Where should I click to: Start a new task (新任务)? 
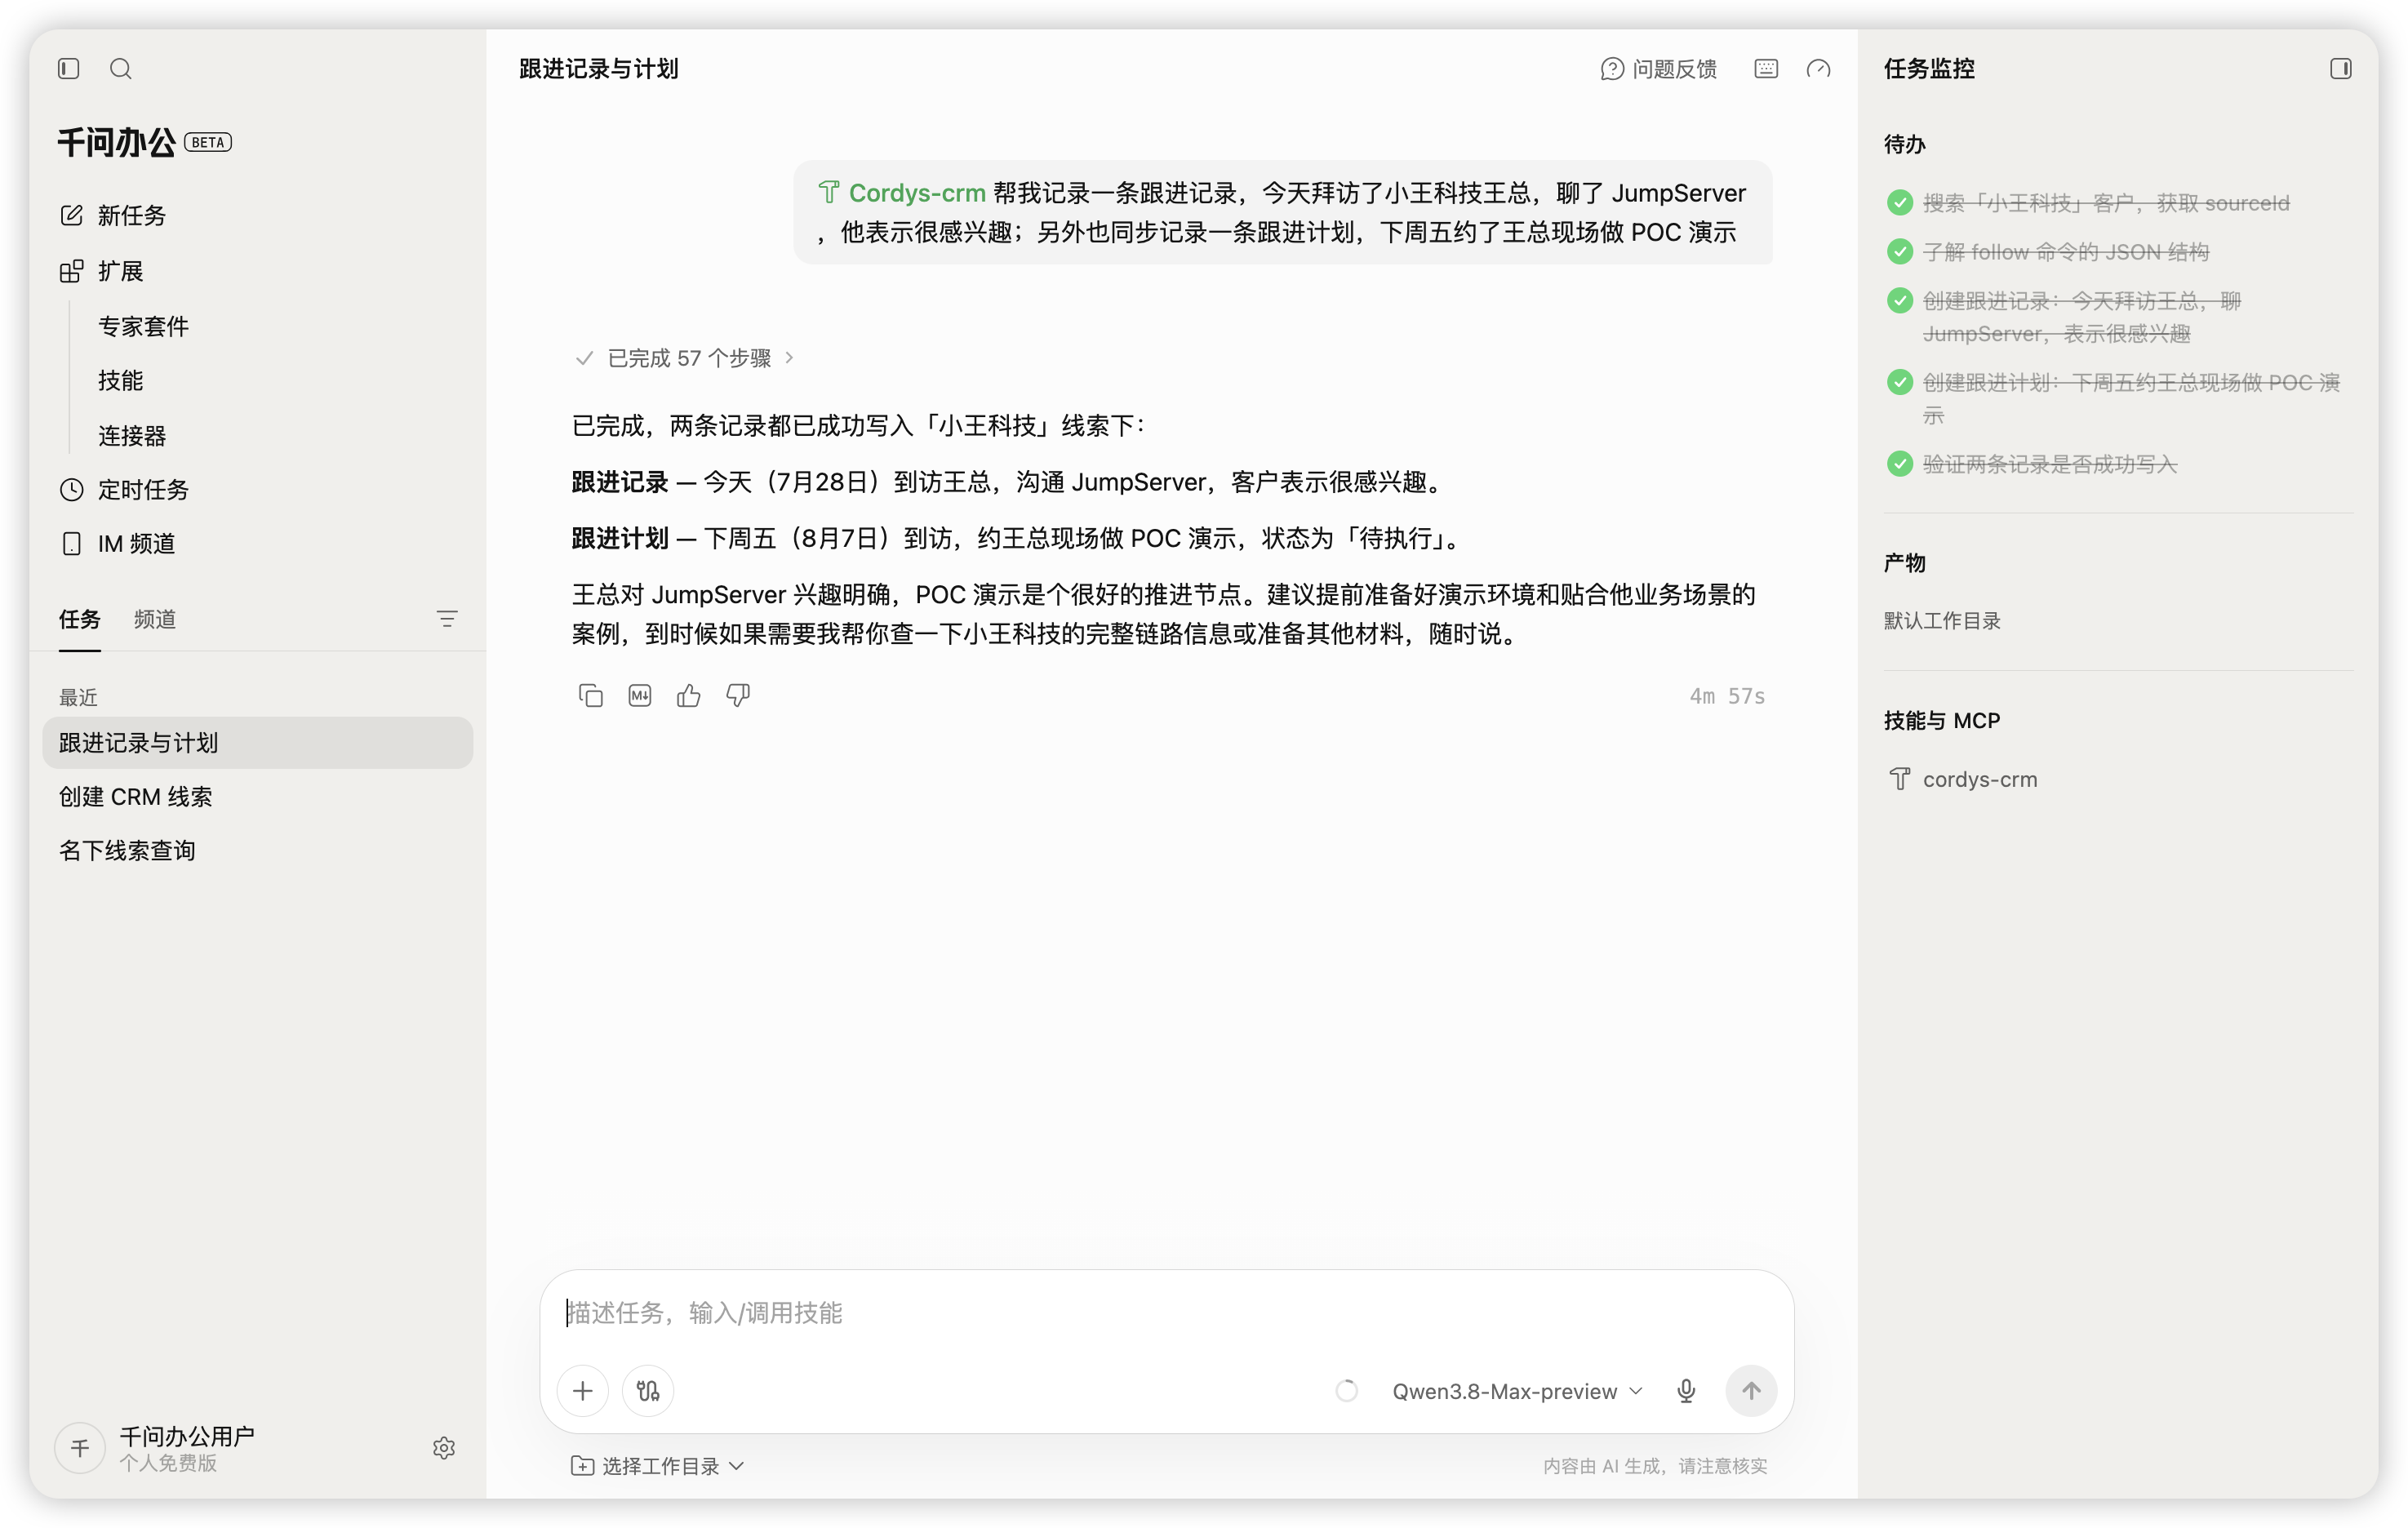(112, 215)
